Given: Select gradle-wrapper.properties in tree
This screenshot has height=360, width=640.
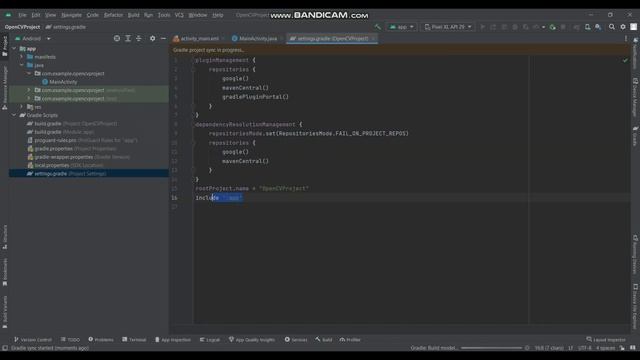Looking at the screenshot, I should coord(78,157).
